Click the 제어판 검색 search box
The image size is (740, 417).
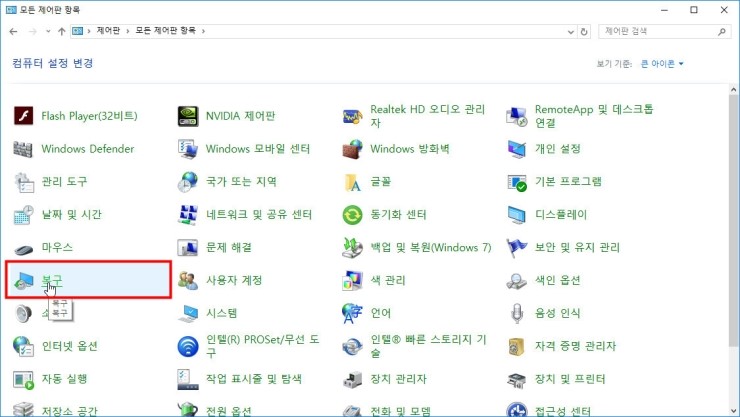[664, 31]
